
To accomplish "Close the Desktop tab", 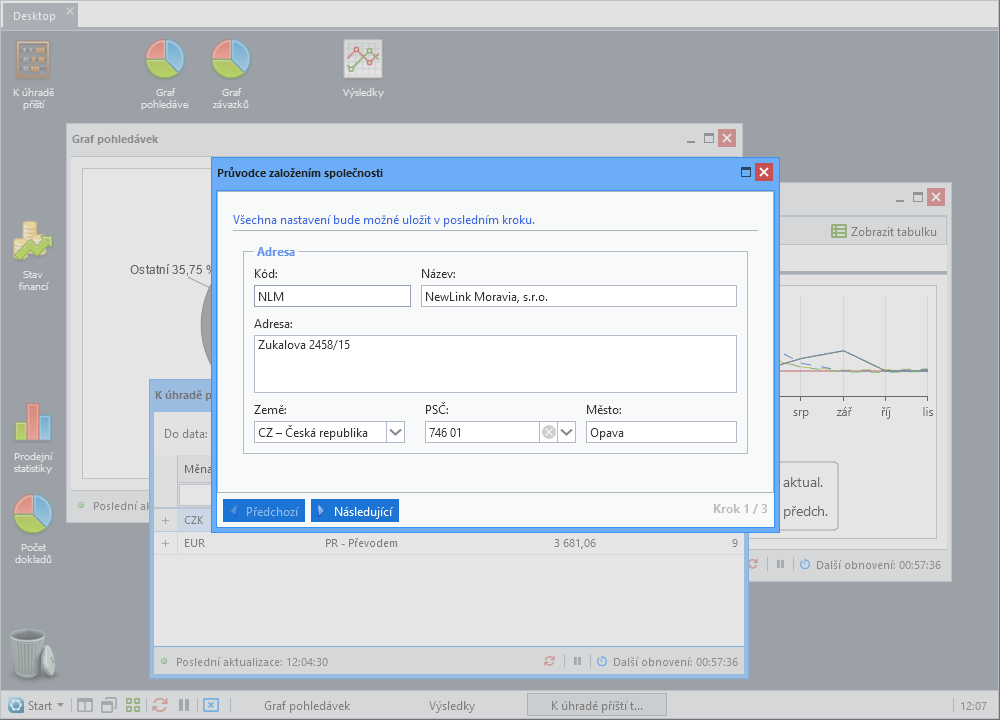I will pyautogui.click(x=70, y=10).
